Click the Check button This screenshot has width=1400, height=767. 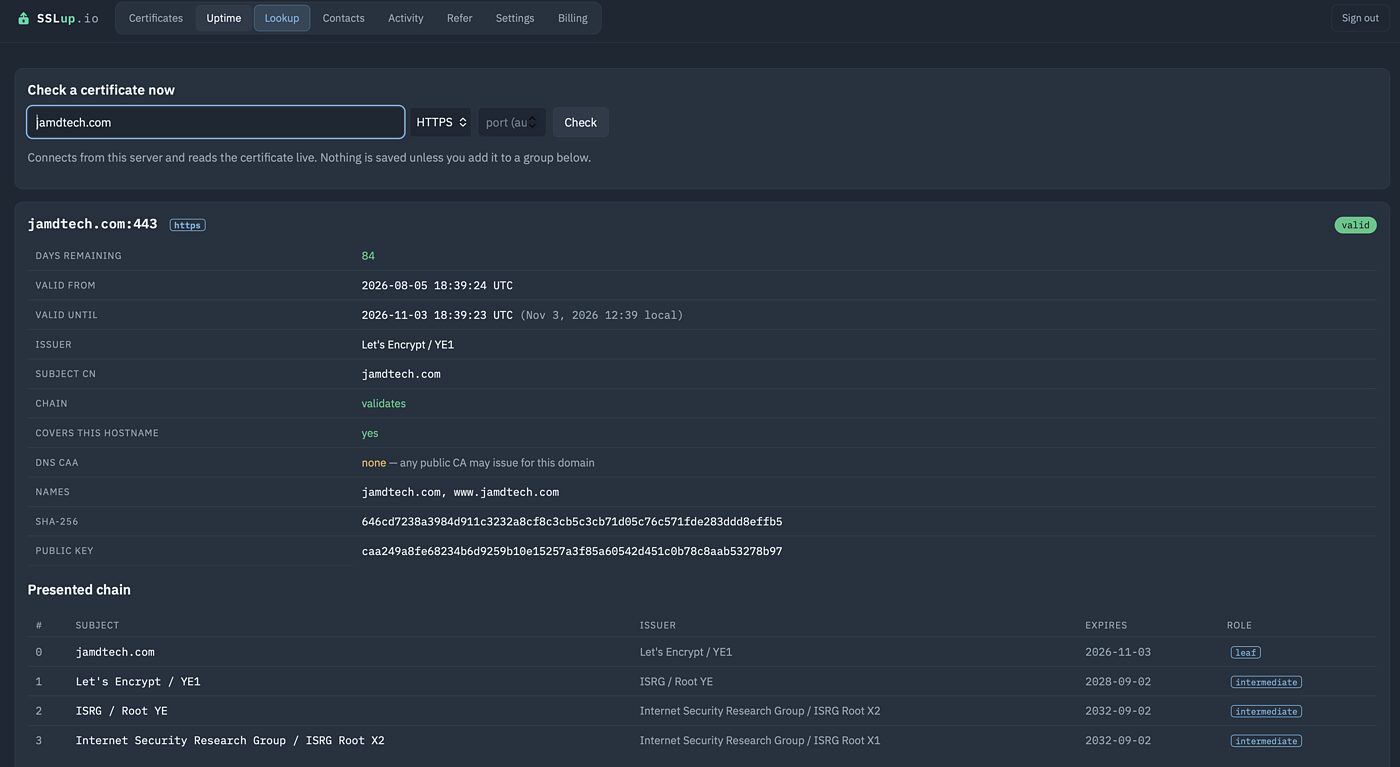coord(580,122)
